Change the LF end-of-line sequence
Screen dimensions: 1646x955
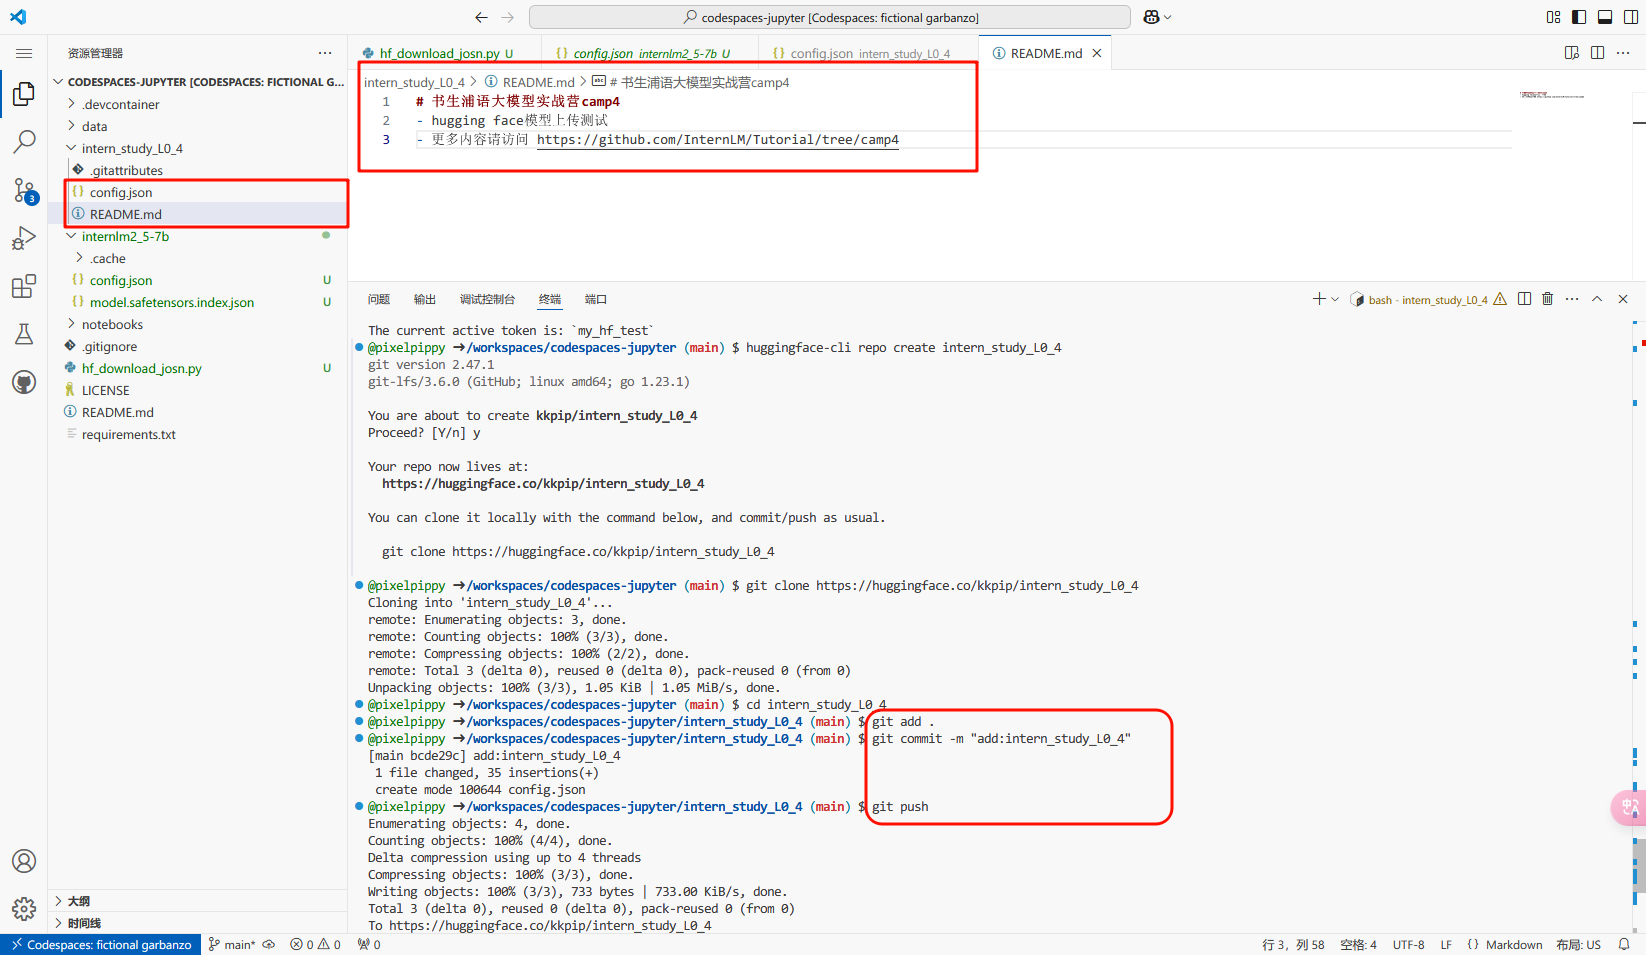1446,945
